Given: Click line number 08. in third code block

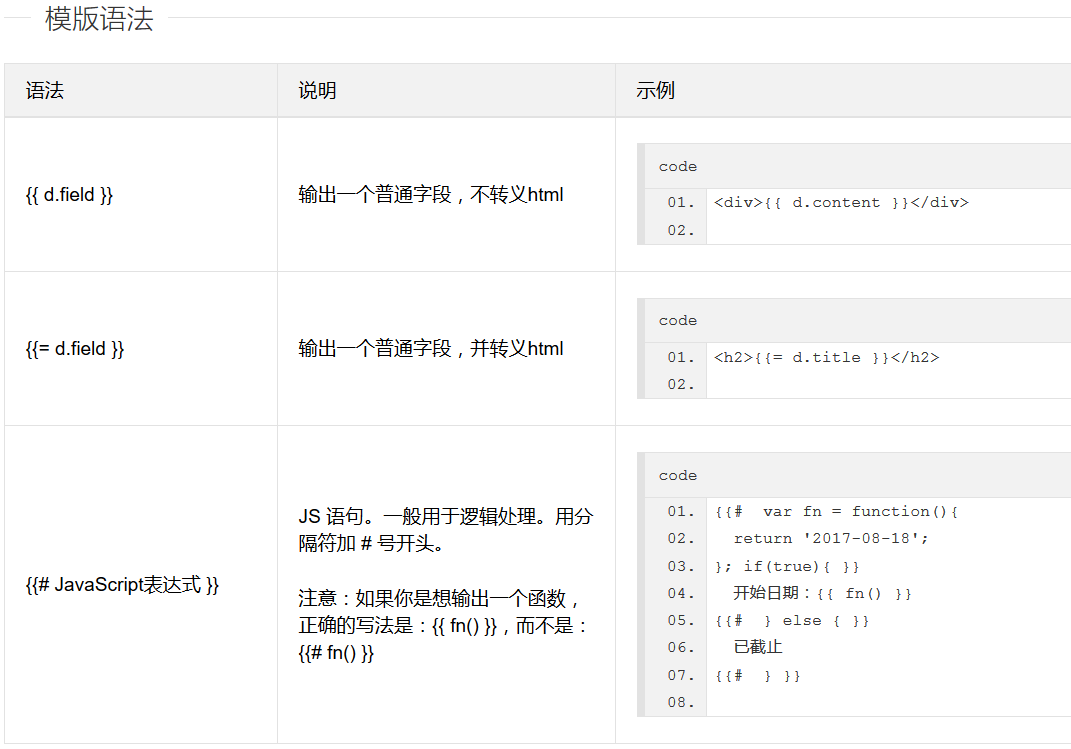Looking at the screenshot, I should click(x=680, y=703).
